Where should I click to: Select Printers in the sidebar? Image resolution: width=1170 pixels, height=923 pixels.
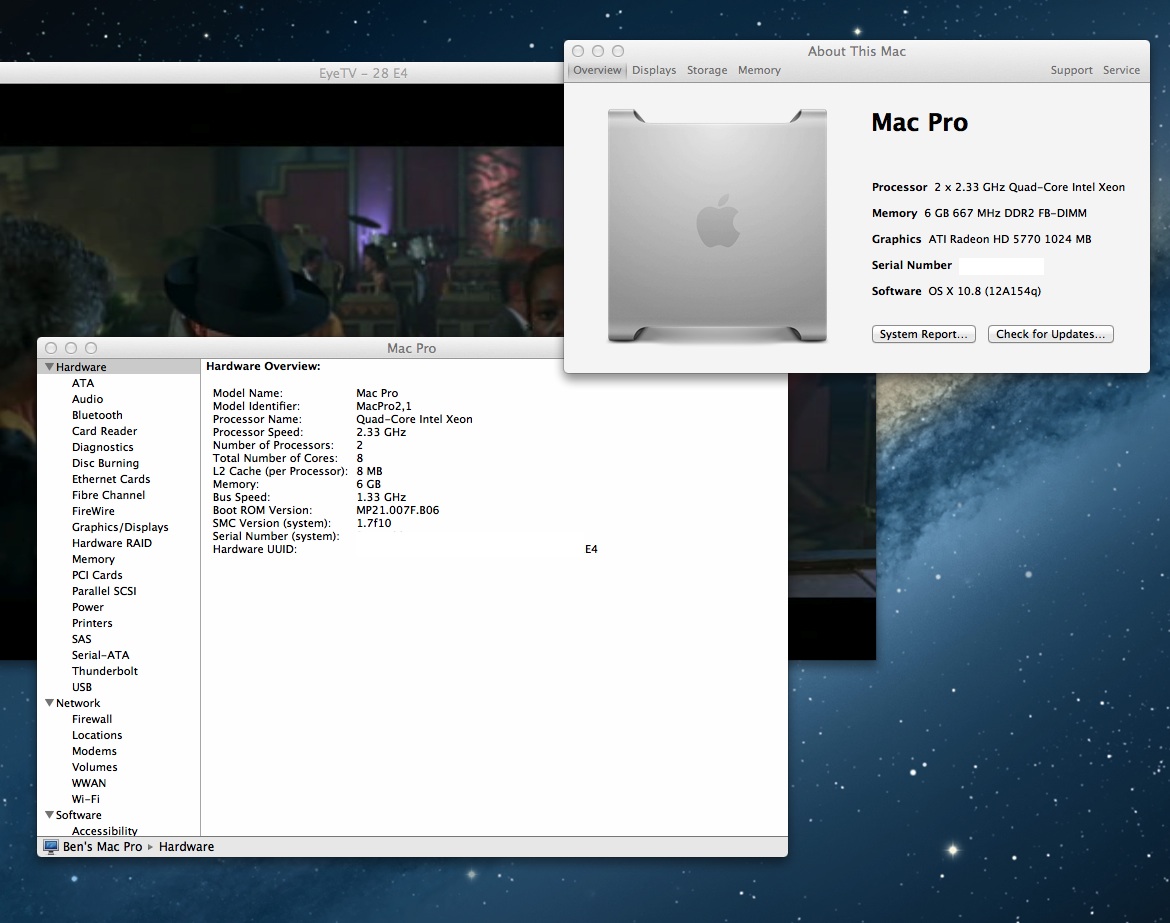[x=92, y=623]
